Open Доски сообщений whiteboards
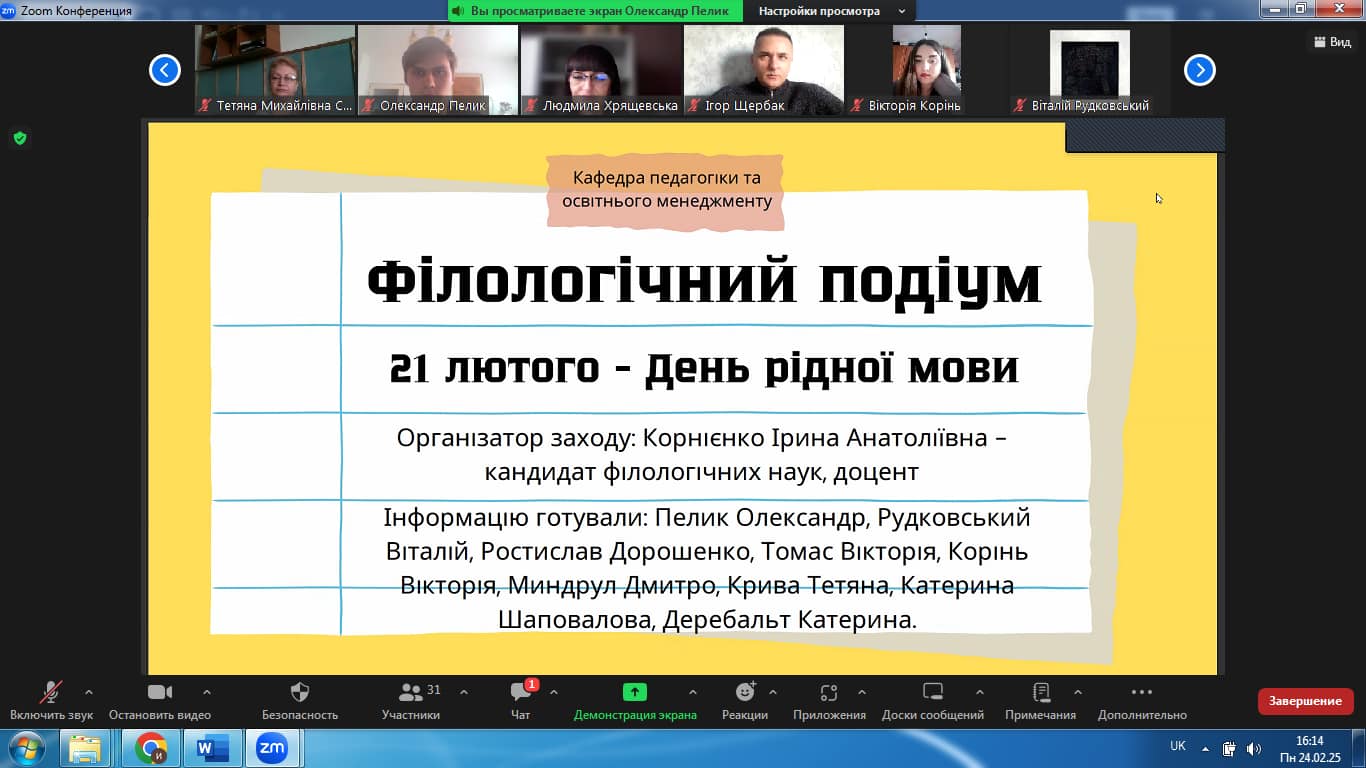The width and height of the screenshot is (1366, 768). [933, 701]
